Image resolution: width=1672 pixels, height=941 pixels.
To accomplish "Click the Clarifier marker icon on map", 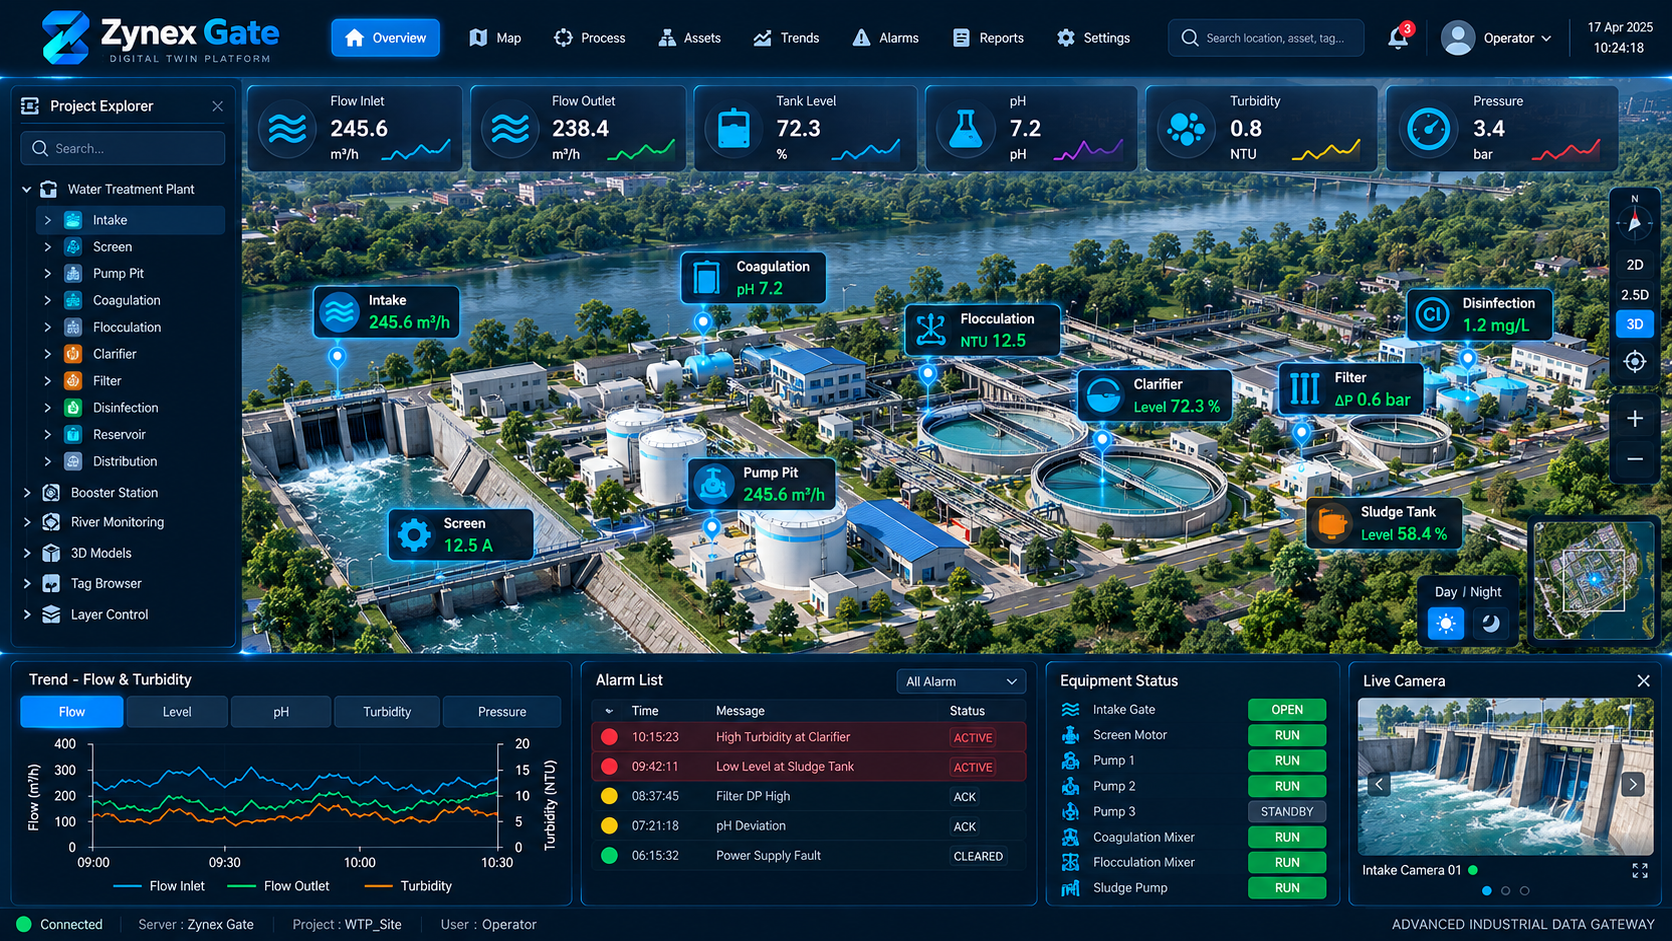I will click(1104, 396).
